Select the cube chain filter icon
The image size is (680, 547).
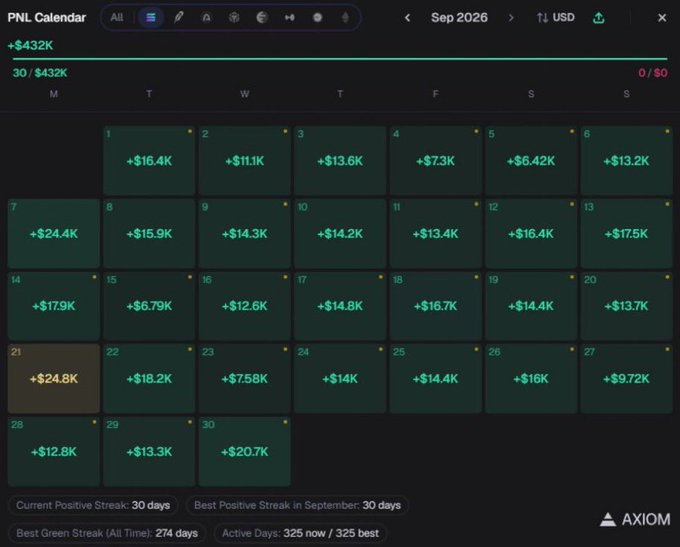(234, 17)
